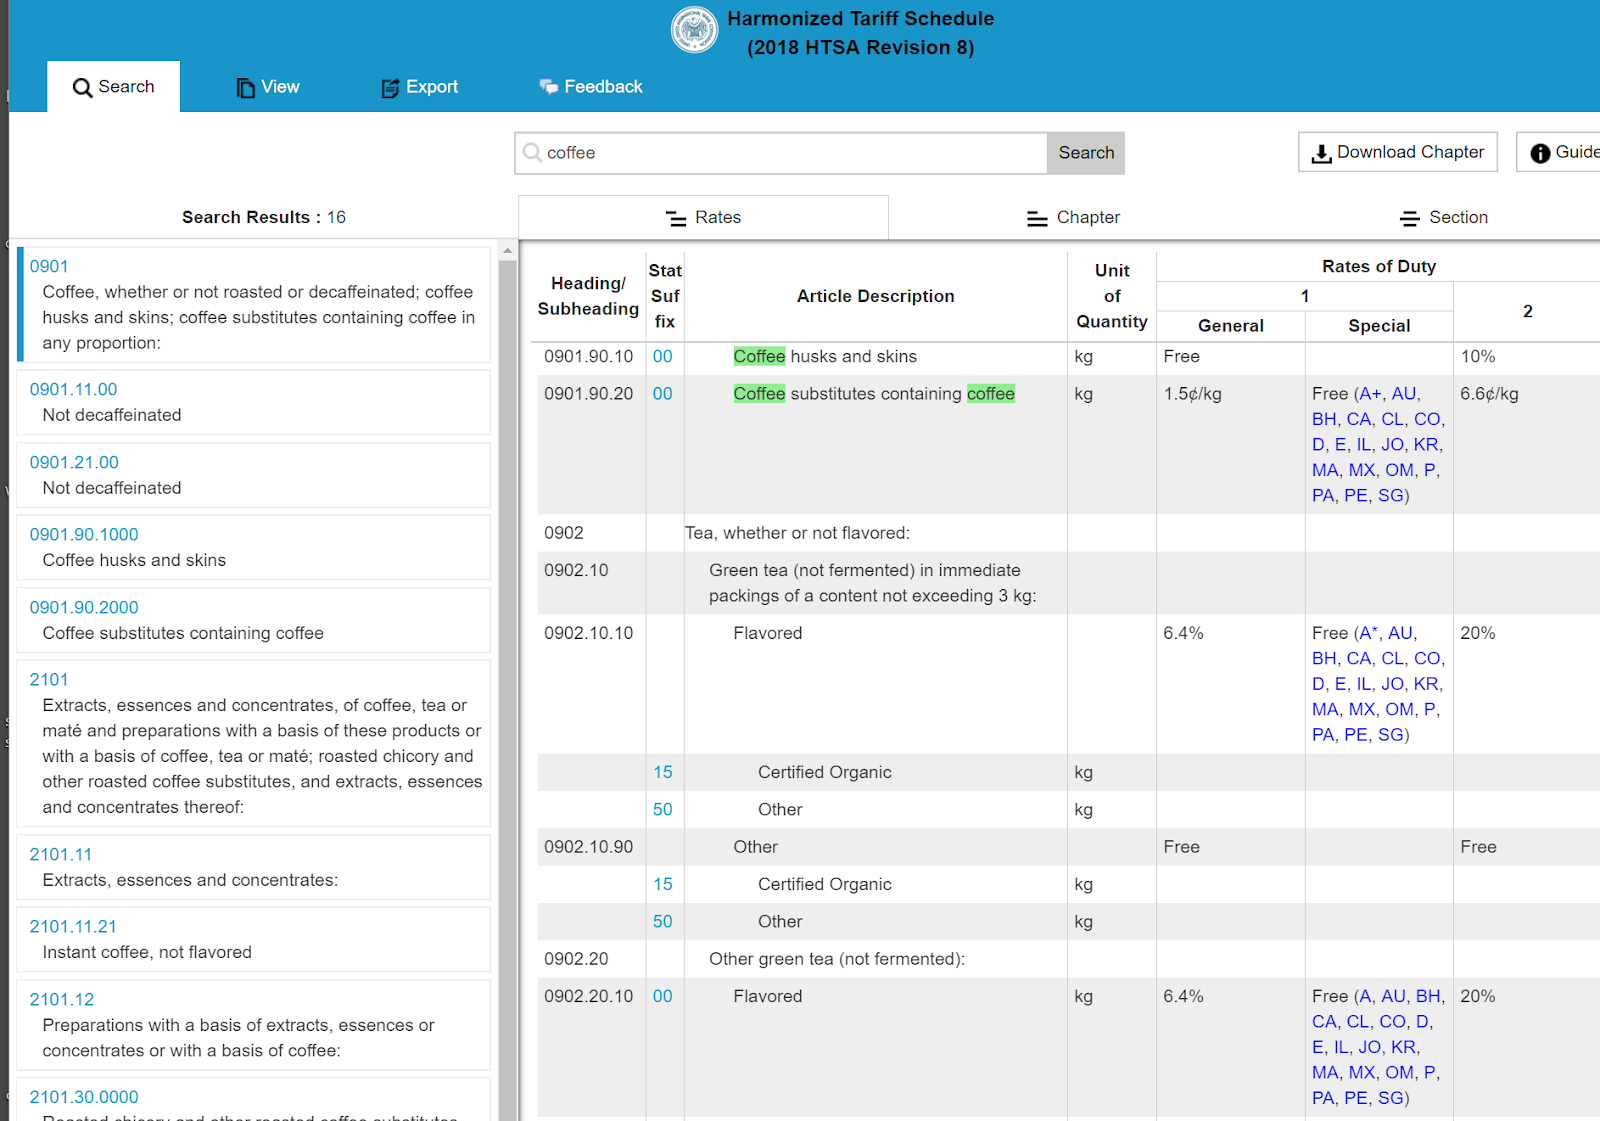Click the coffee search input field
This screenshot has width=1600, height=1121.
point(781,153)
